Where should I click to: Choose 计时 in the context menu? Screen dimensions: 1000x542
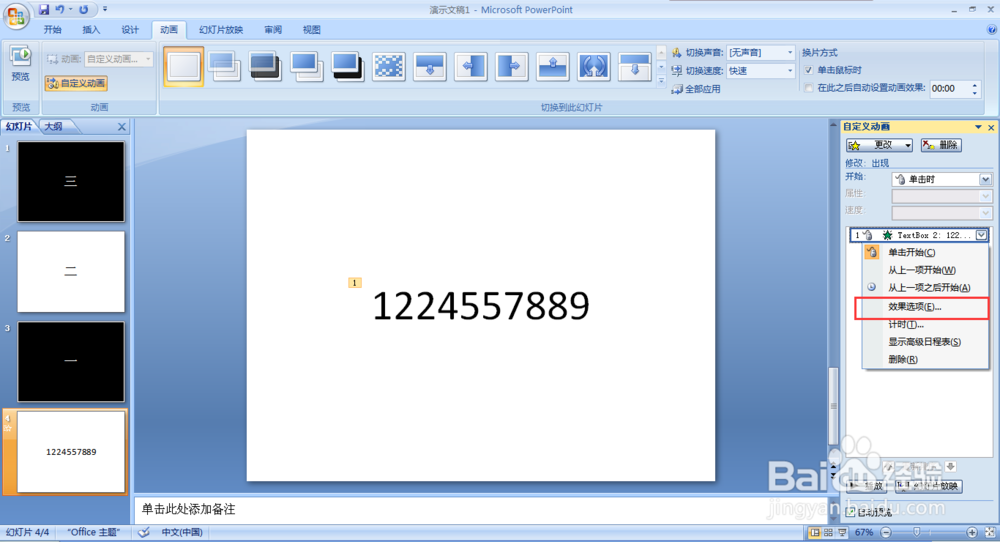tap(925, 325)
